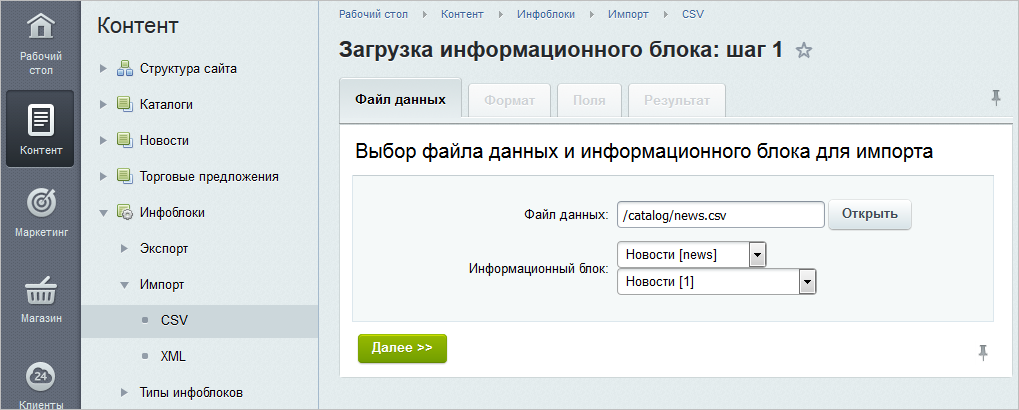Collapse the Инфоблоки tree node

[x=103, y=213]
